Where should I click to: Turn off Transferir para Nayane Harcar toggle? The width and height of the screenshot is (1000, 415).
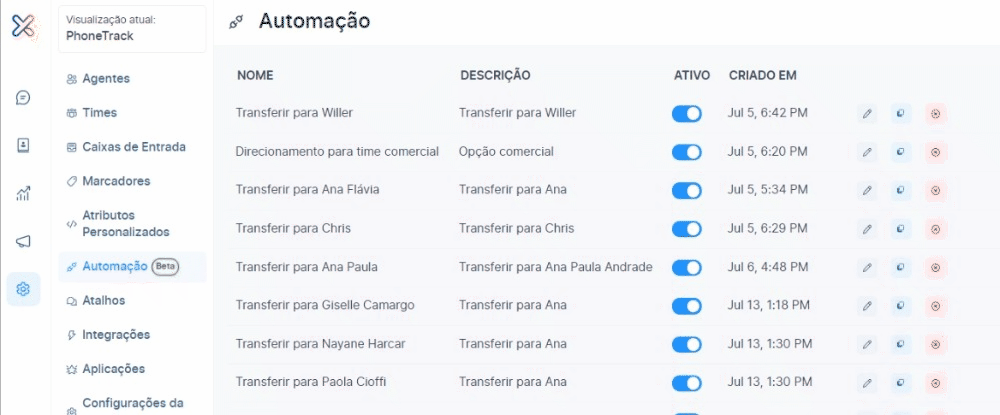pyautogui.click(x=687, y=344)
